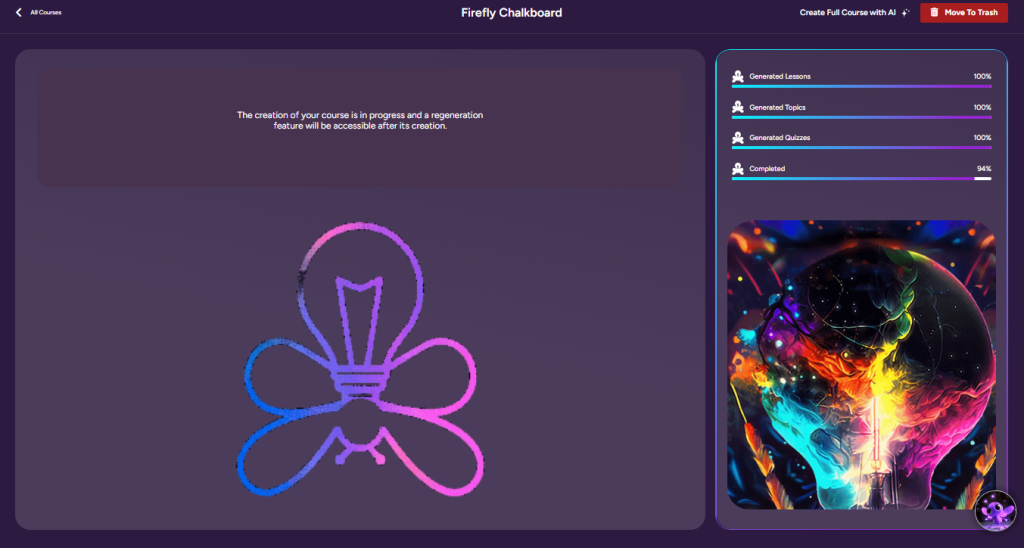Viewport: 1024px width, 548px height.
Task: Click the sparkle icon after Create Full Course
Action: click(x=905, y=13)
